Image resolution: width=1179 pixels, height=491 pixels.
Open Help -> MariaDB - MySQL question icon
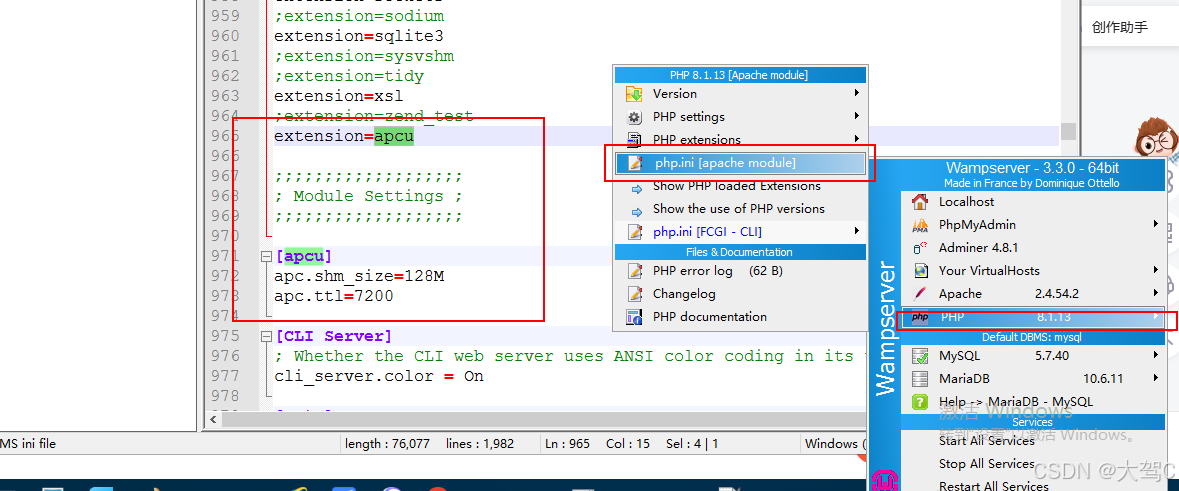(x=920, y=402)
